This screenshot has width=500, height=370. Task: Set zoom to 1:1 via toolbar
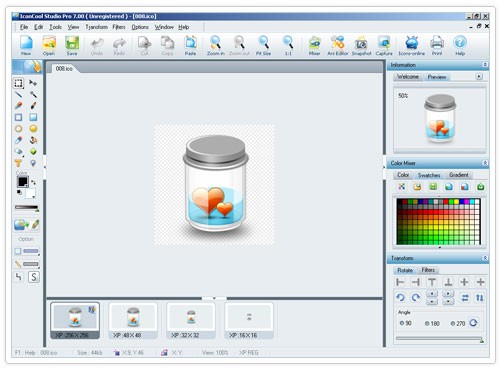(x=288, y=46)
